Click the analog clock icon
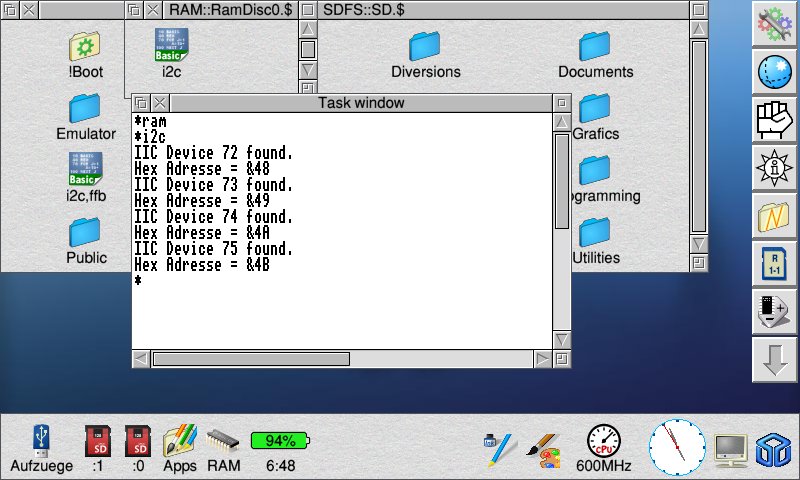 pos(677,446)
